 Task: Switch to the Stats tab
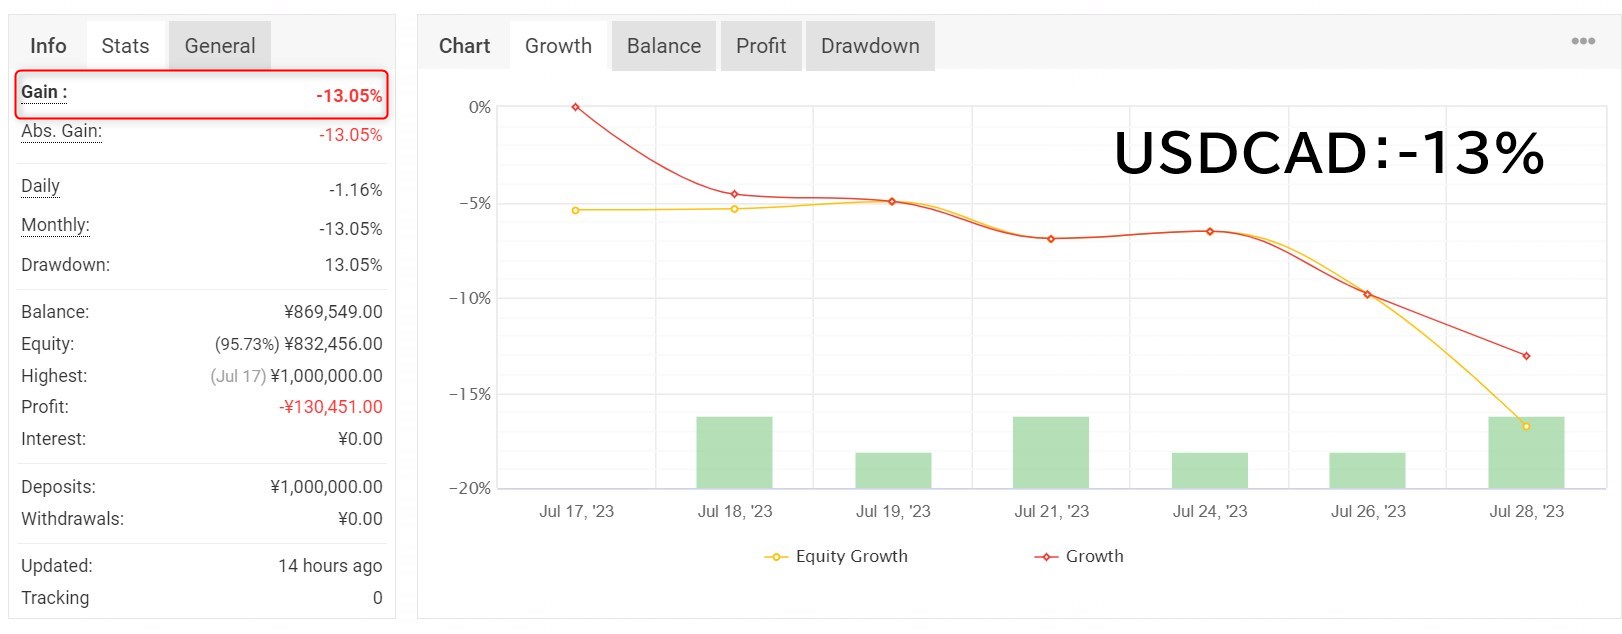coord(125,46)
